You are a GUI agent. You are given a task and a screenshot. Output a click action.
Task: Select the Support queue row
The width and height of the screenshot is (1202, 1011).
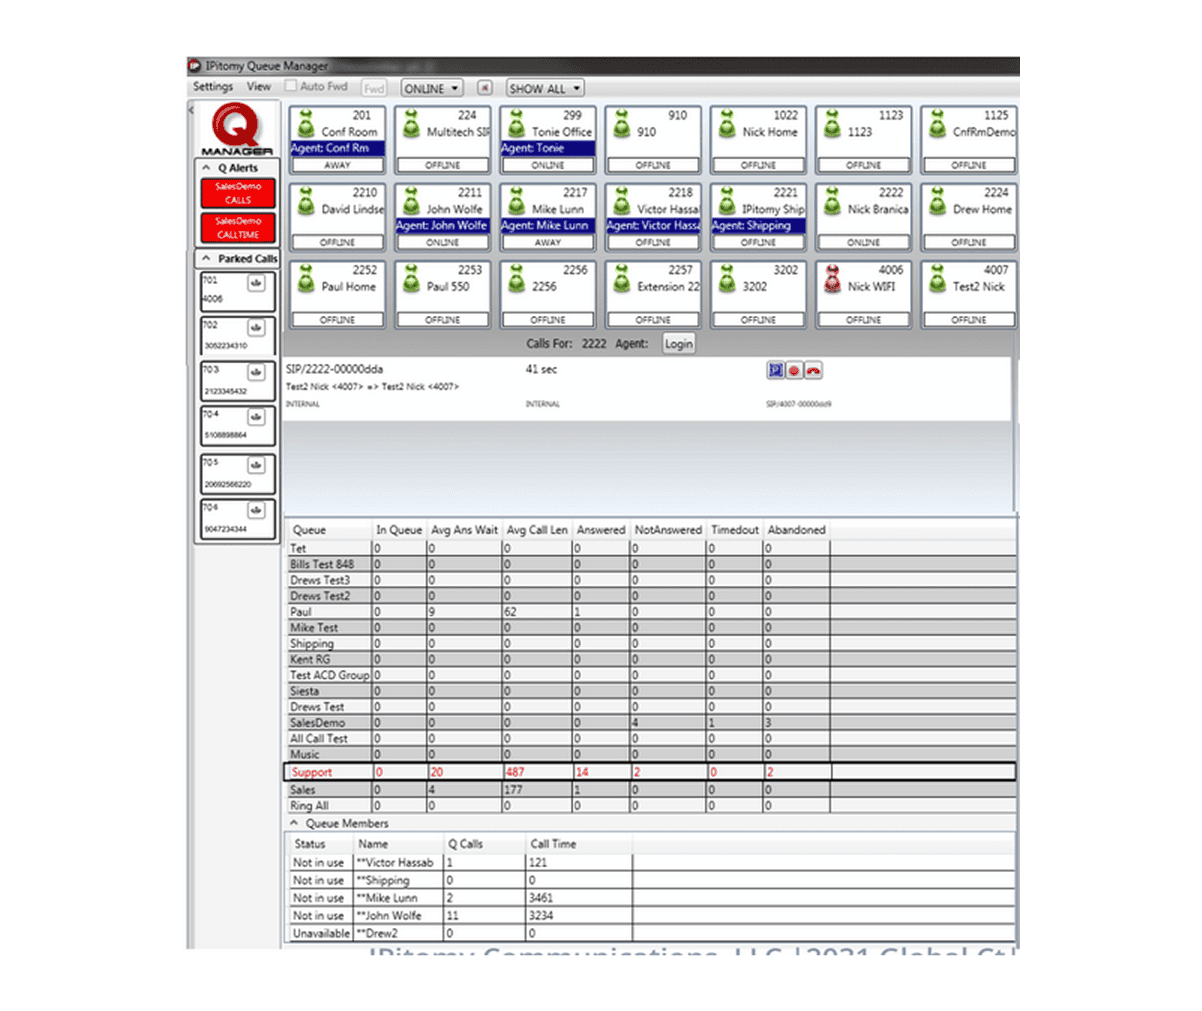650,772
